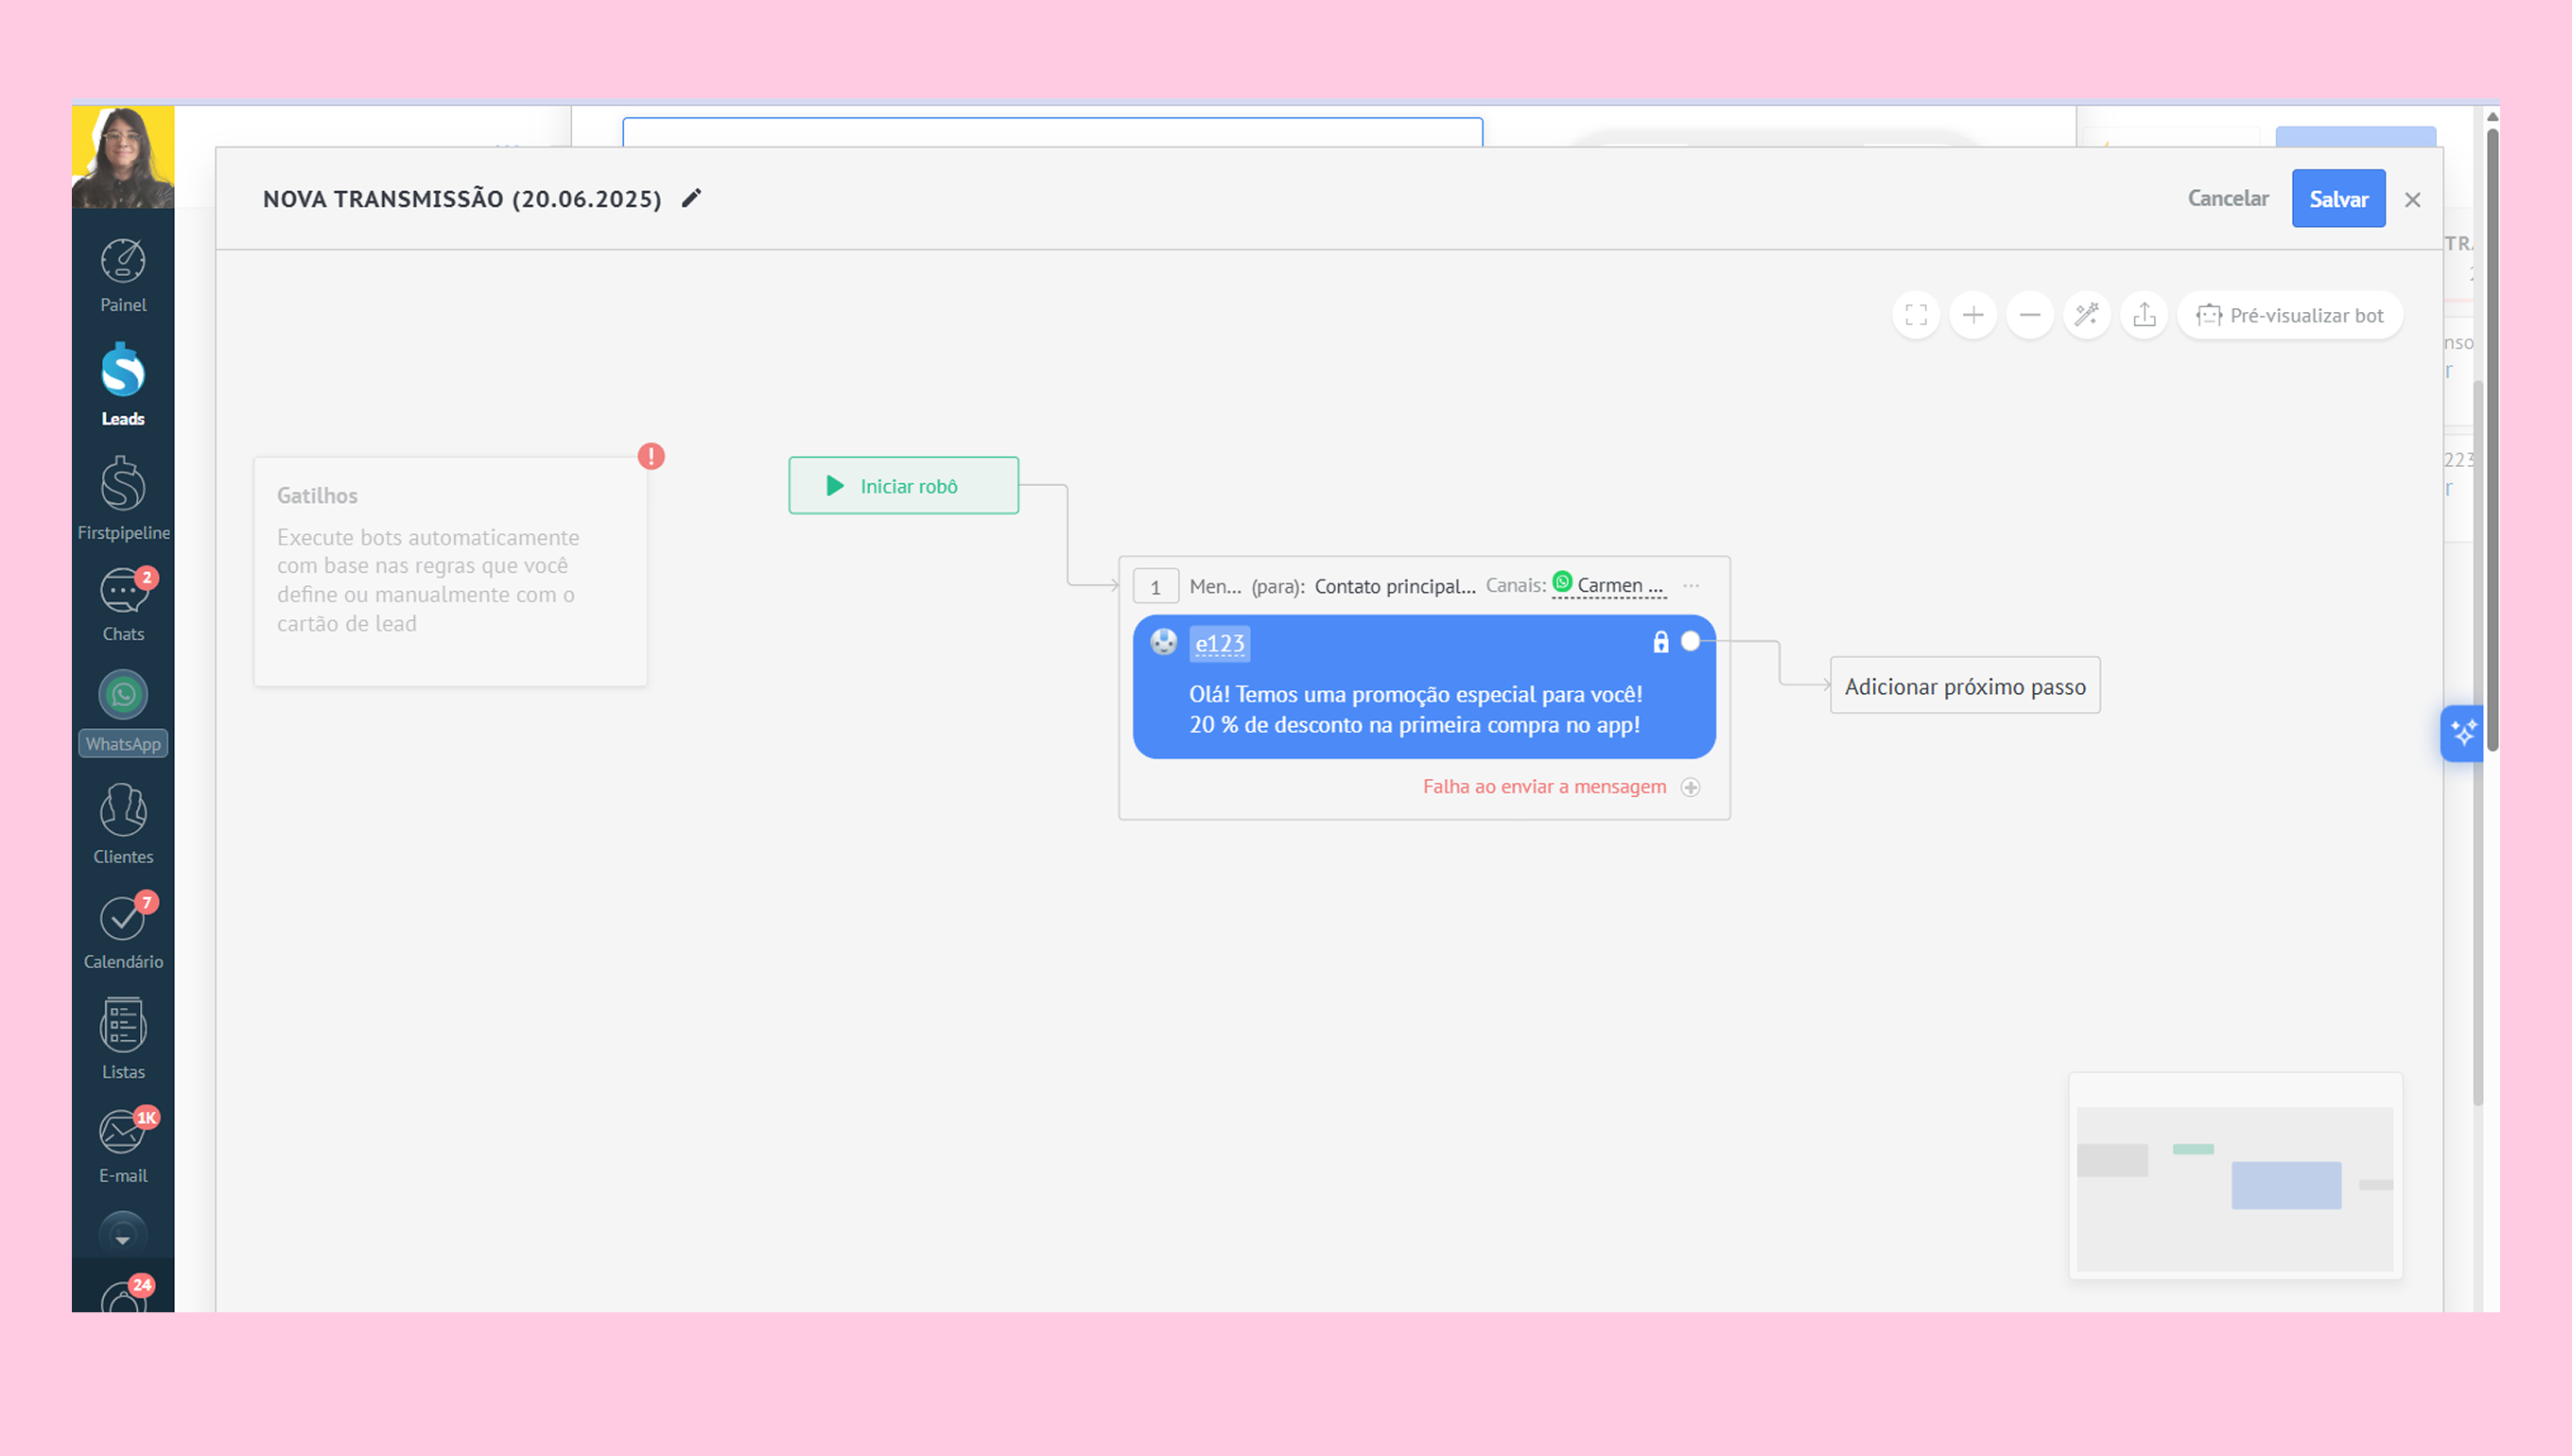The image size is (2572, 1456).
Task: Click the lock icon on message block
Action: 1661,642
